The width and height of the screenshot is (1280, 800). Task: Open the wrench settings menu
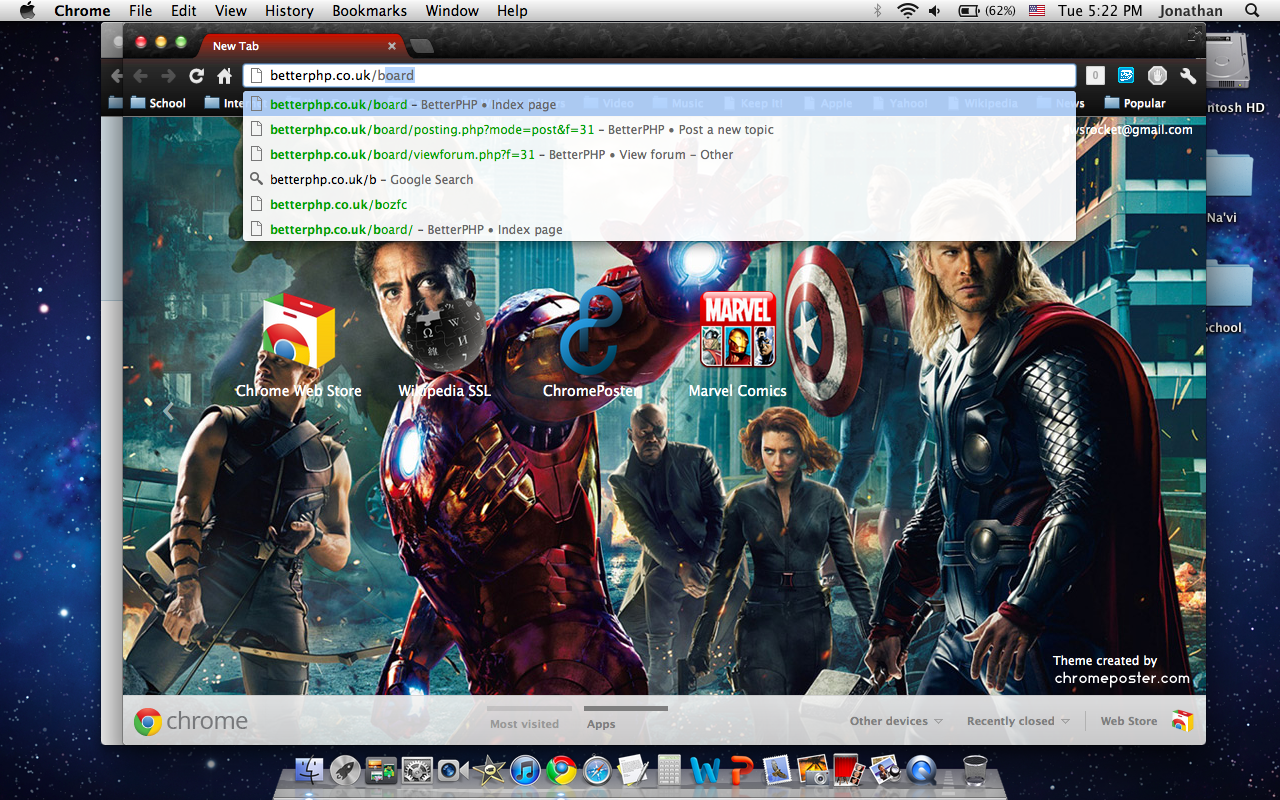point(1188,76)
